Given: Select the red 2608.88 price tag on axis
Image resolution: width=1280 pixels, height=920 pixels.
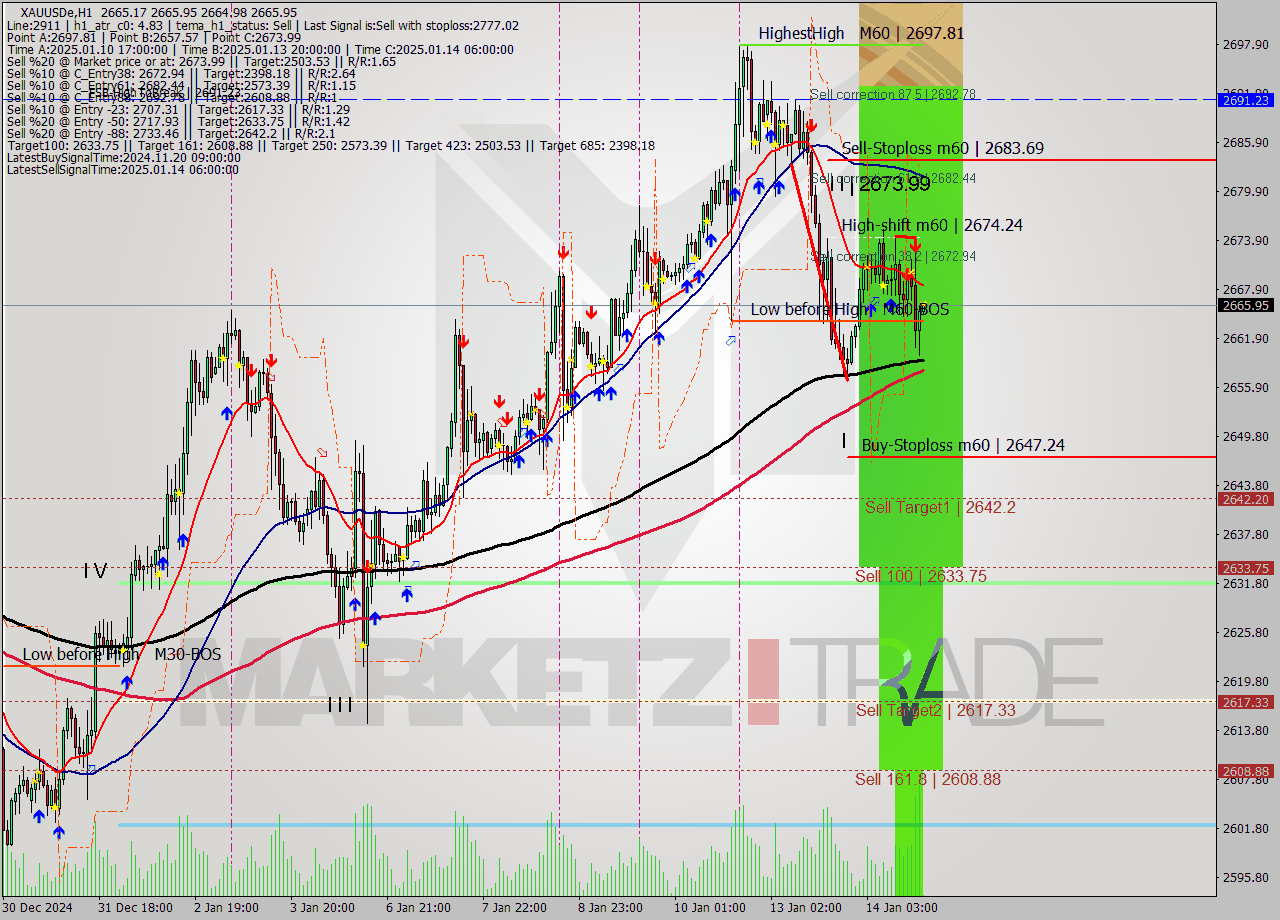Looking at the screenshot, I should point(1246,771).
